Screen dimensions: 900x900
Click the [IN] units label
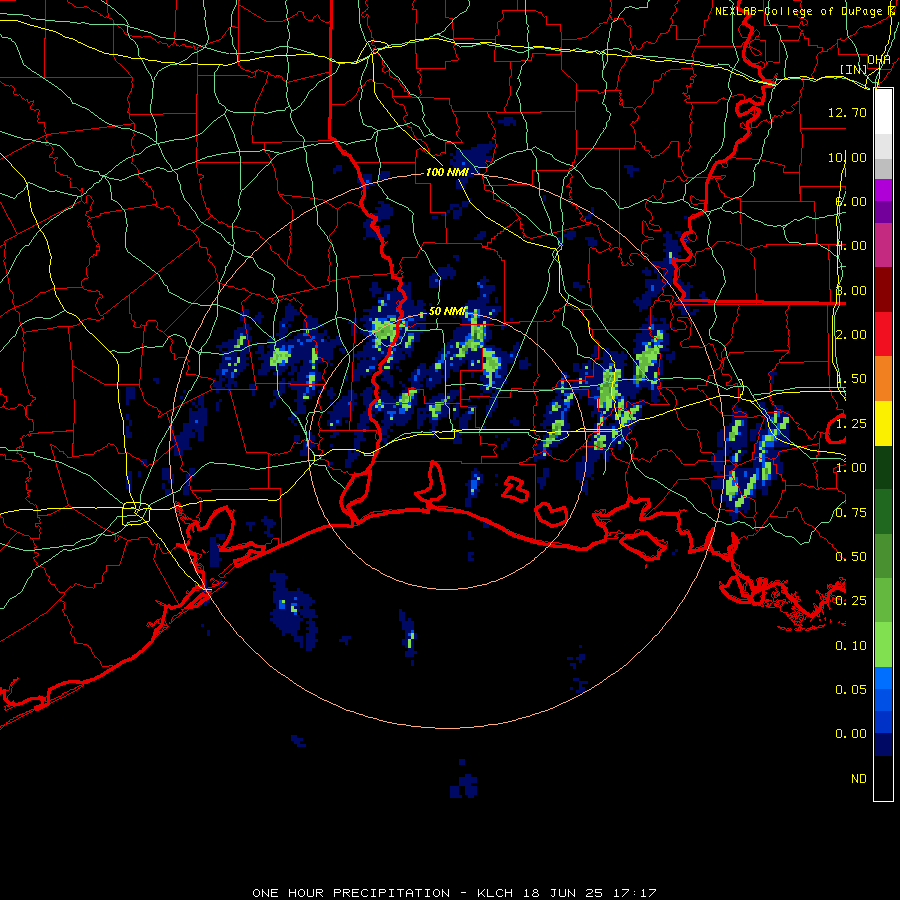click(x=853, y=69)
